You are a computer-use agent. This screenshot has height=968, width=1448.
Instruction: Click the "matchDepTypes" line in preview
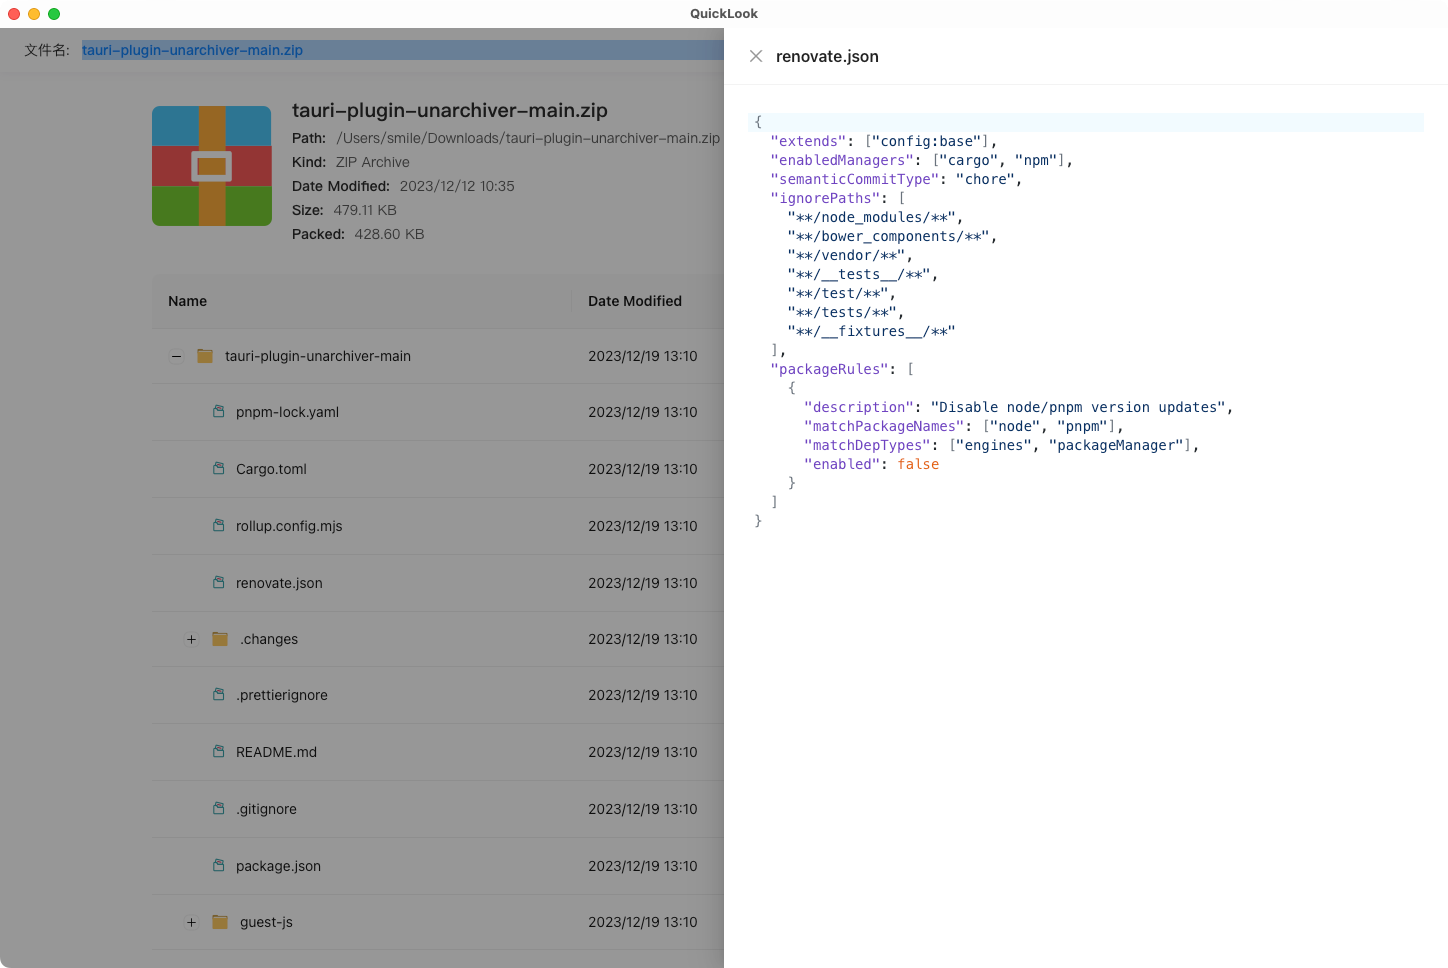tap(1002, 445)
